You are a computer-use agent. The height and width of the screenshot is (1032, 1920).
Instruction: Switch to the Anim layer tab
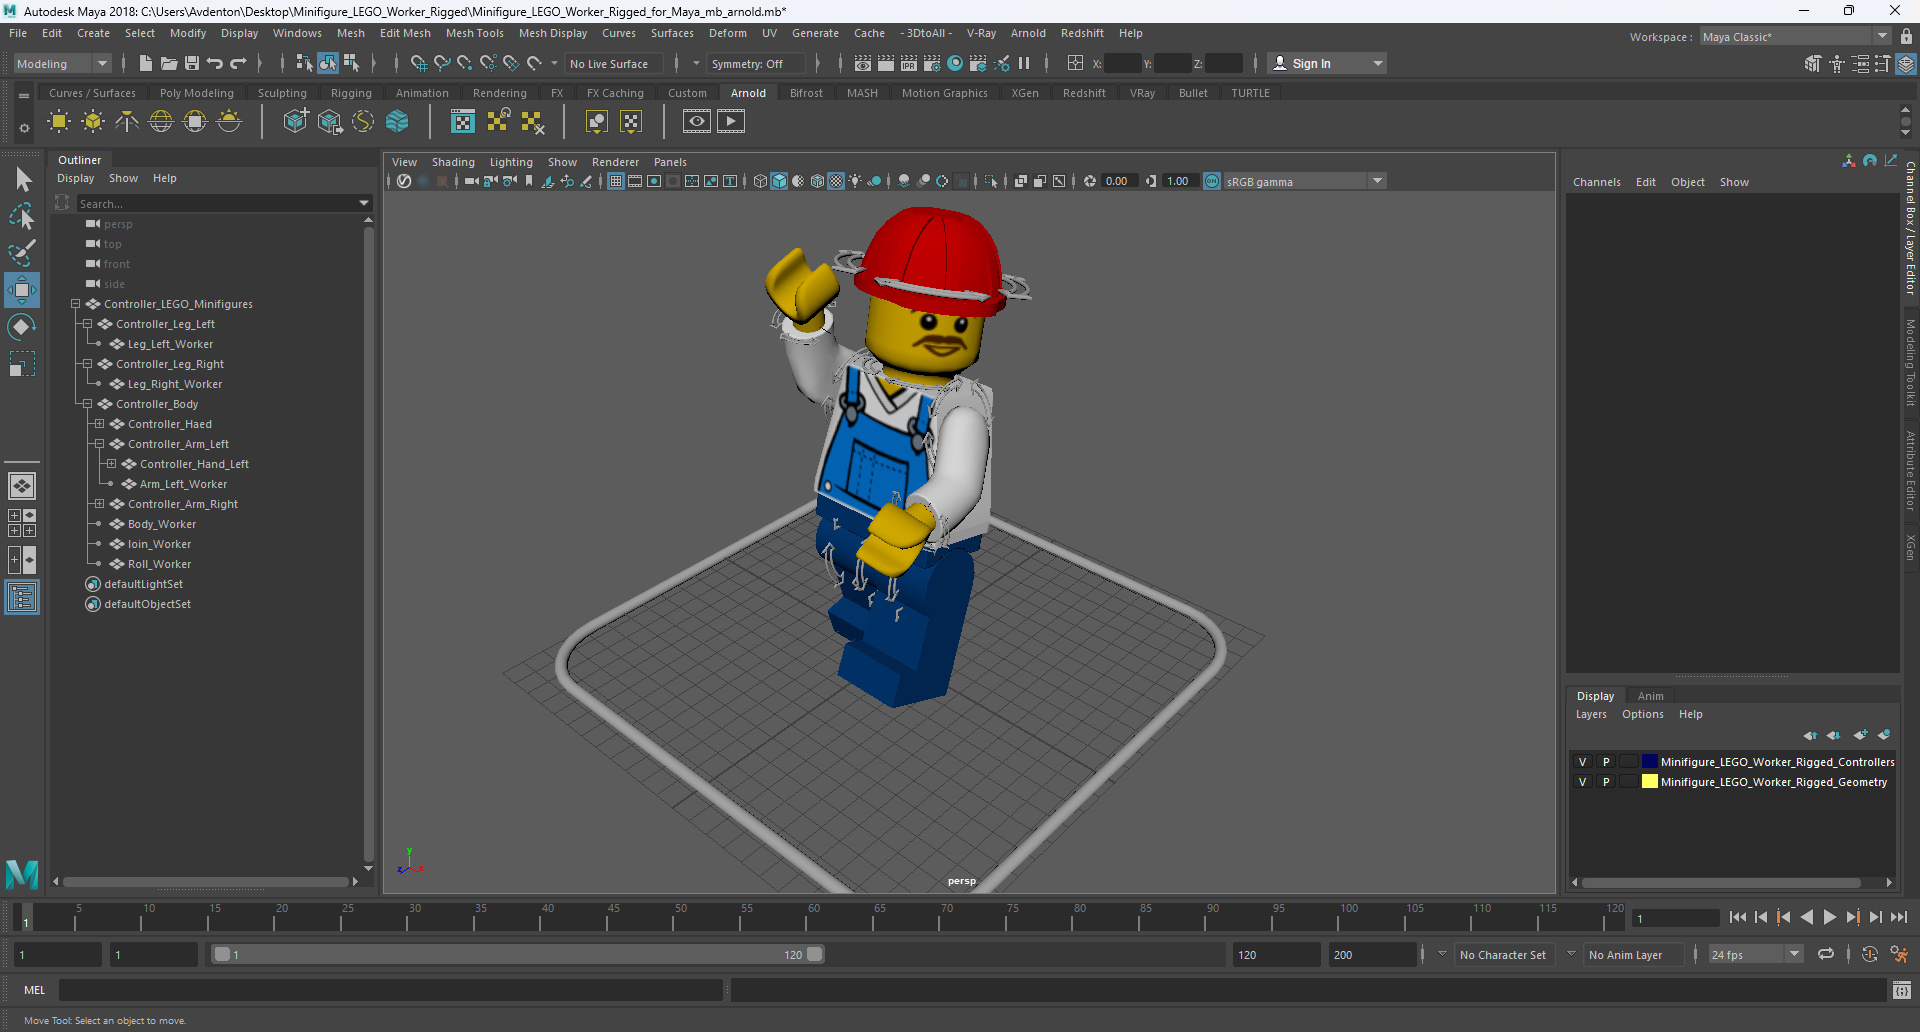point(1650,696)
